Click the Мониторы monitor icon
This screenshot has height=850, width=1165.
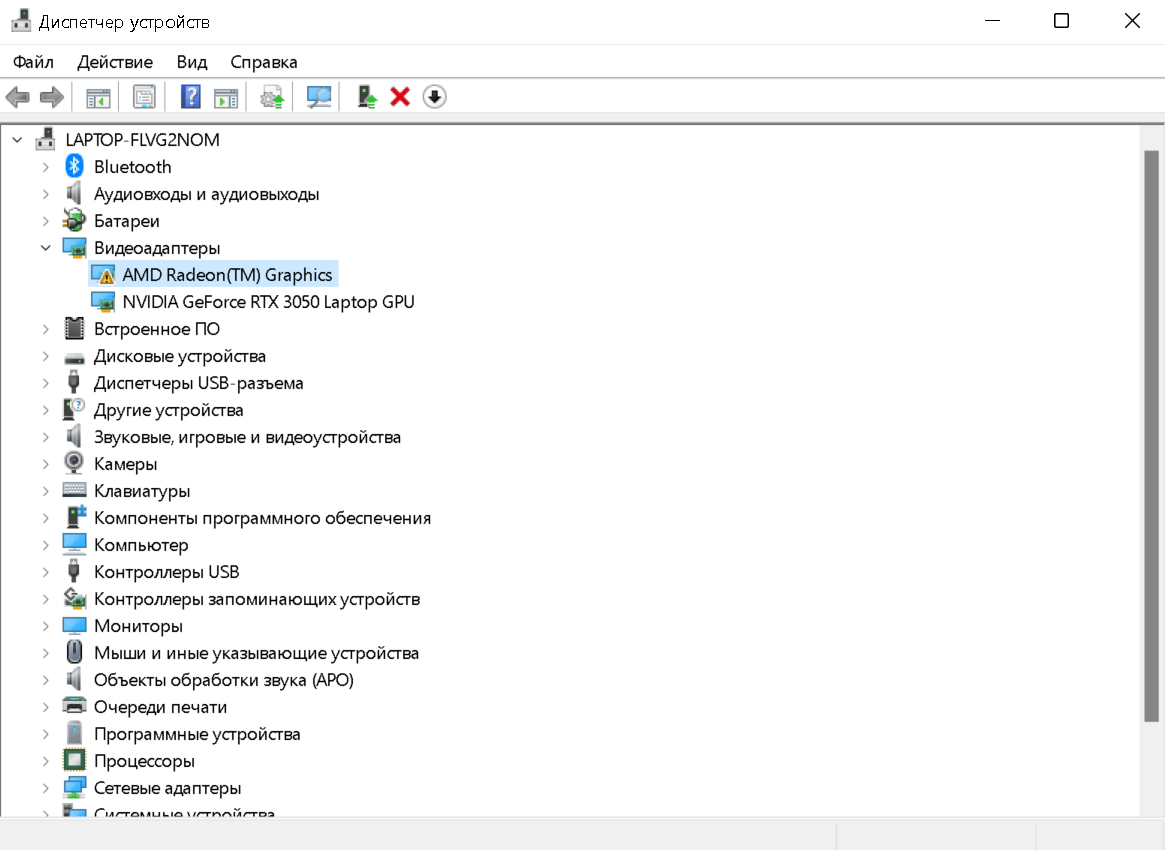coord(74,626)
